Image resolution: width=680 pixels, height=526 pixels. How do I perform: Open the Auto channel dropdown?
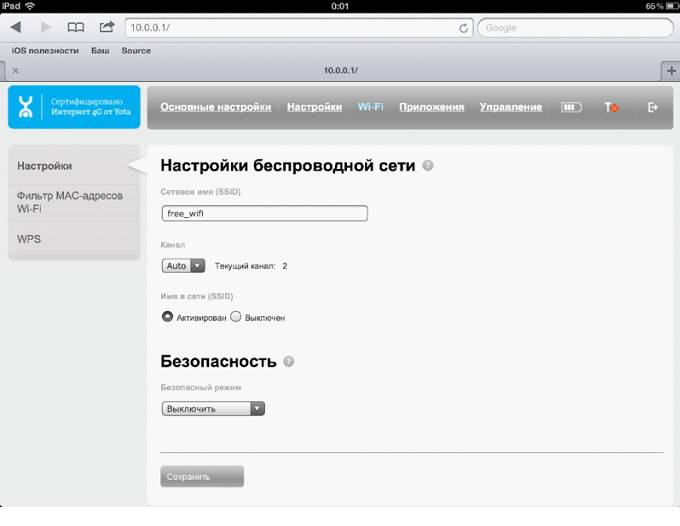tap(183, 266)
